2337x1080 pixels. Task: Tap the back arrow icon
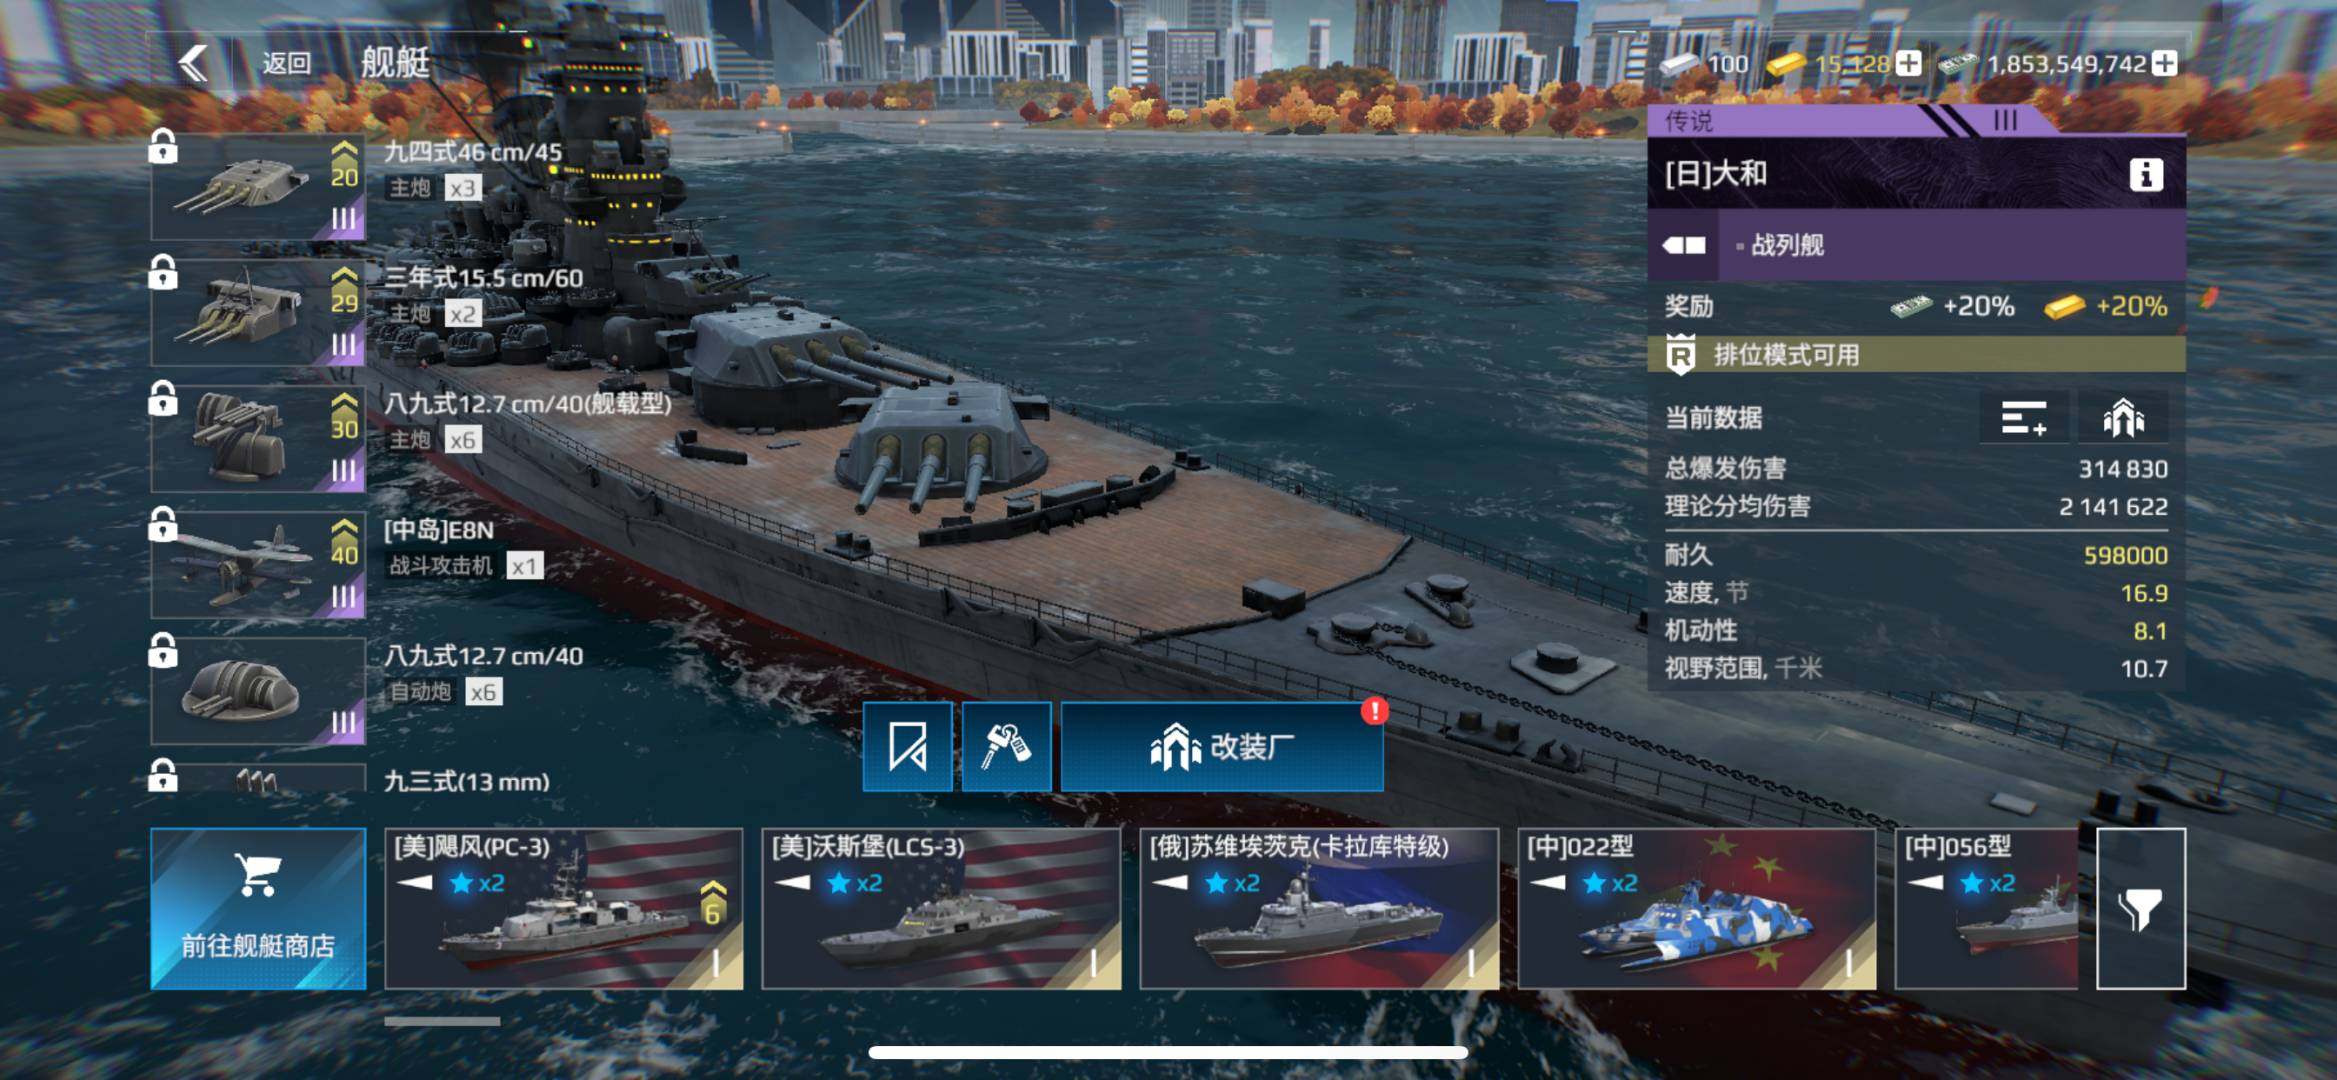(x=192, y=64)
